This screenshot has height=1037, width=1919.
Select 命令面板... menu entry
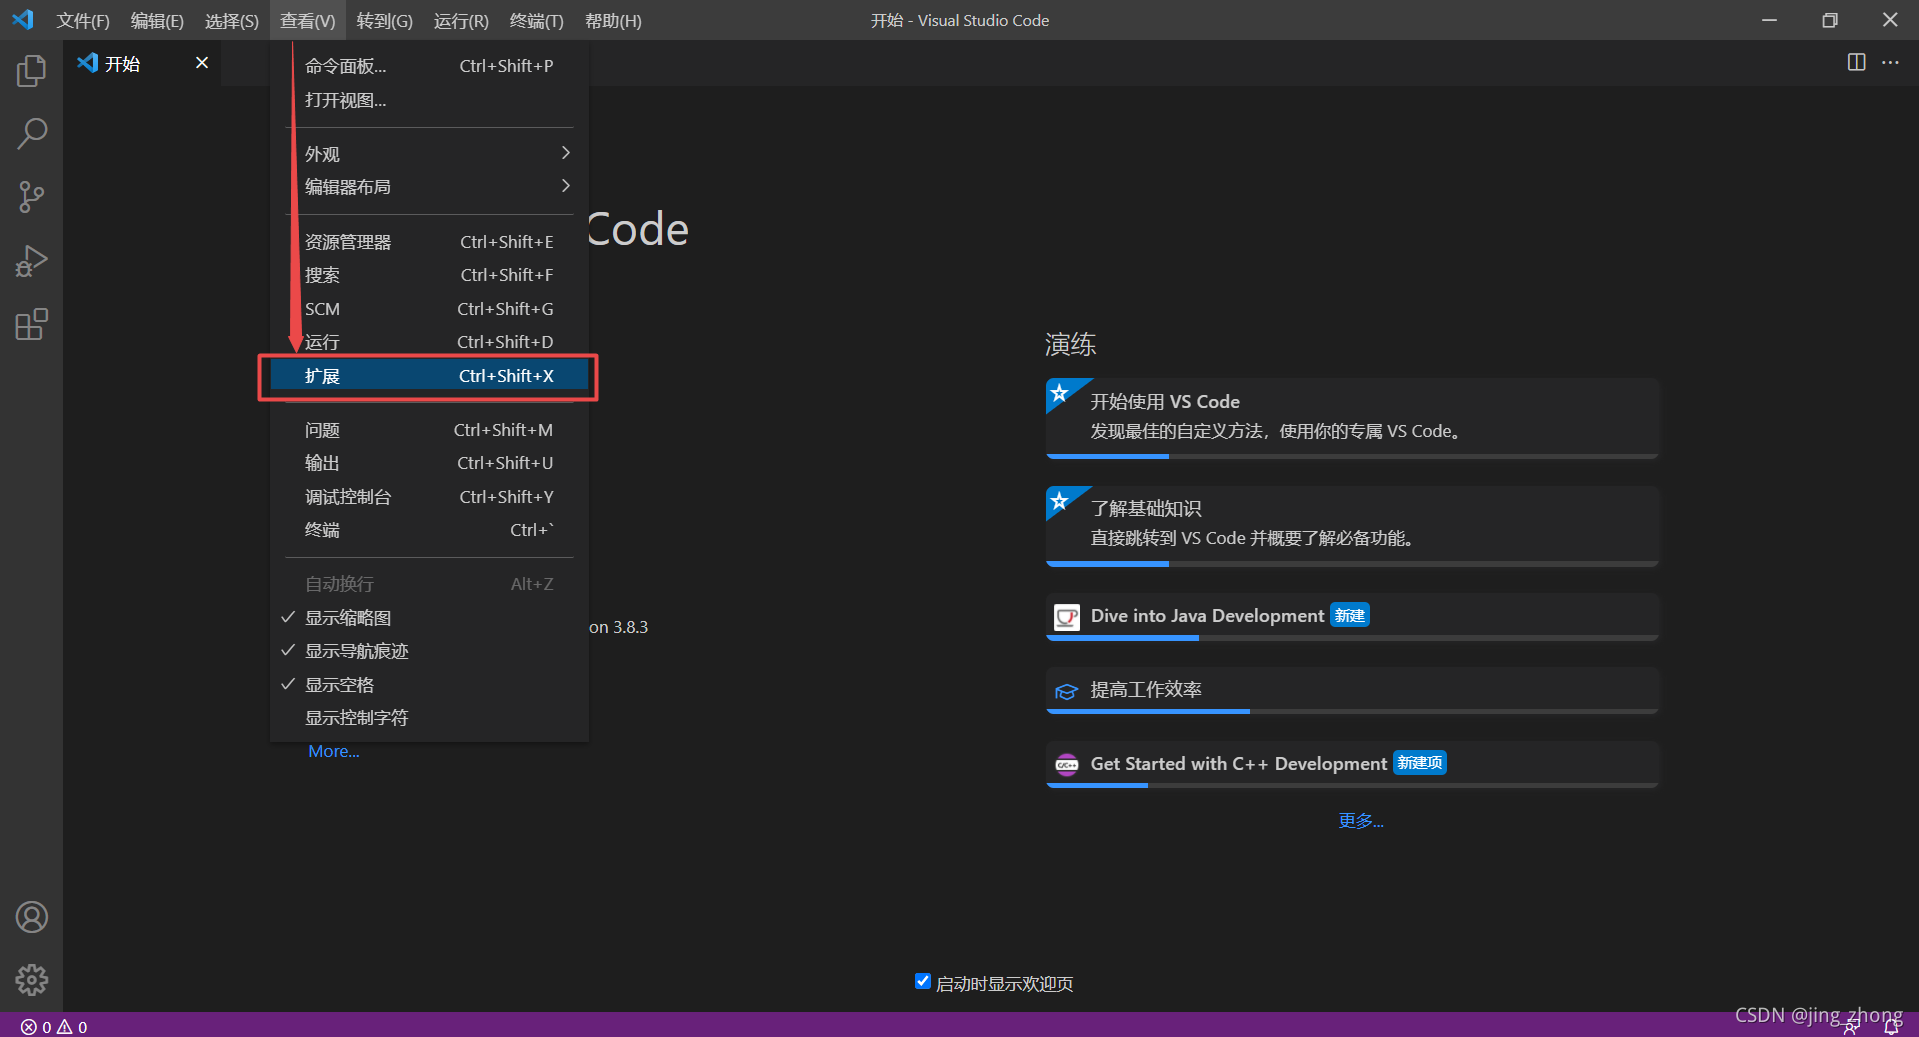429,66
